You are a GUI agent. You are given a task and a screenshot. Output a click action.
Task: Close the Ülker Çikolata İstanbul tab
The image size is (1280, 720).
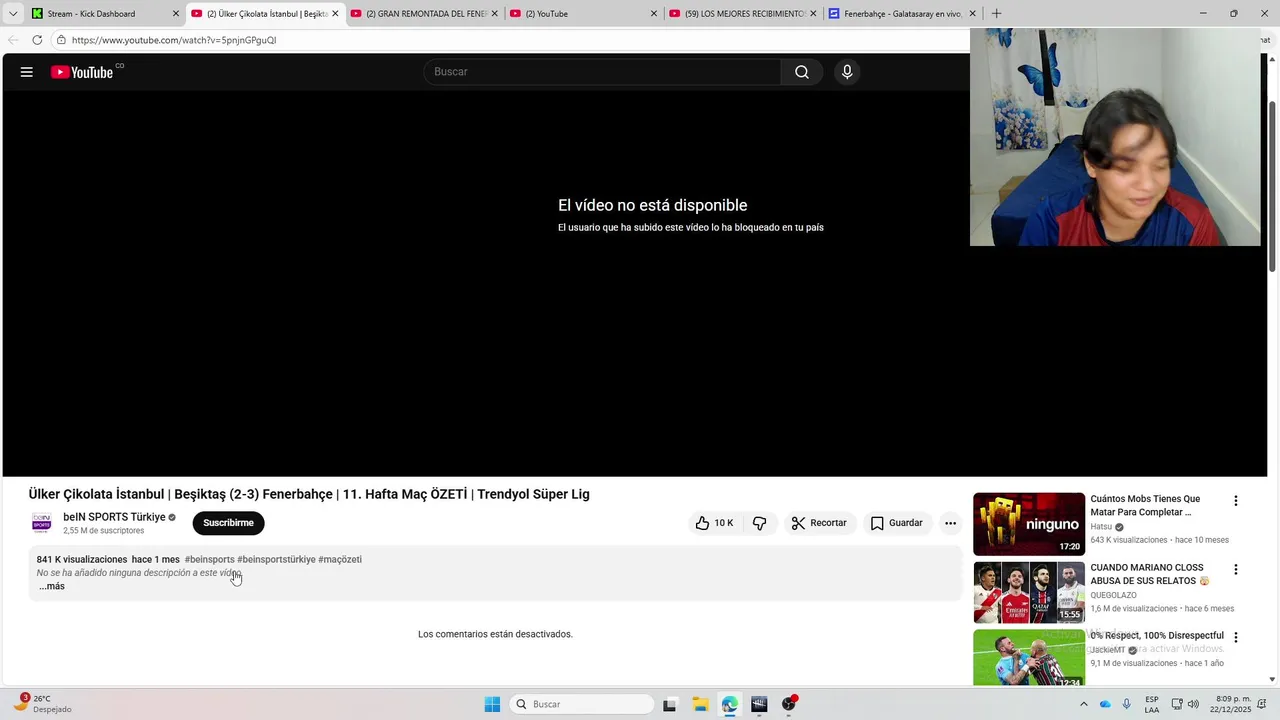(335, 14)
